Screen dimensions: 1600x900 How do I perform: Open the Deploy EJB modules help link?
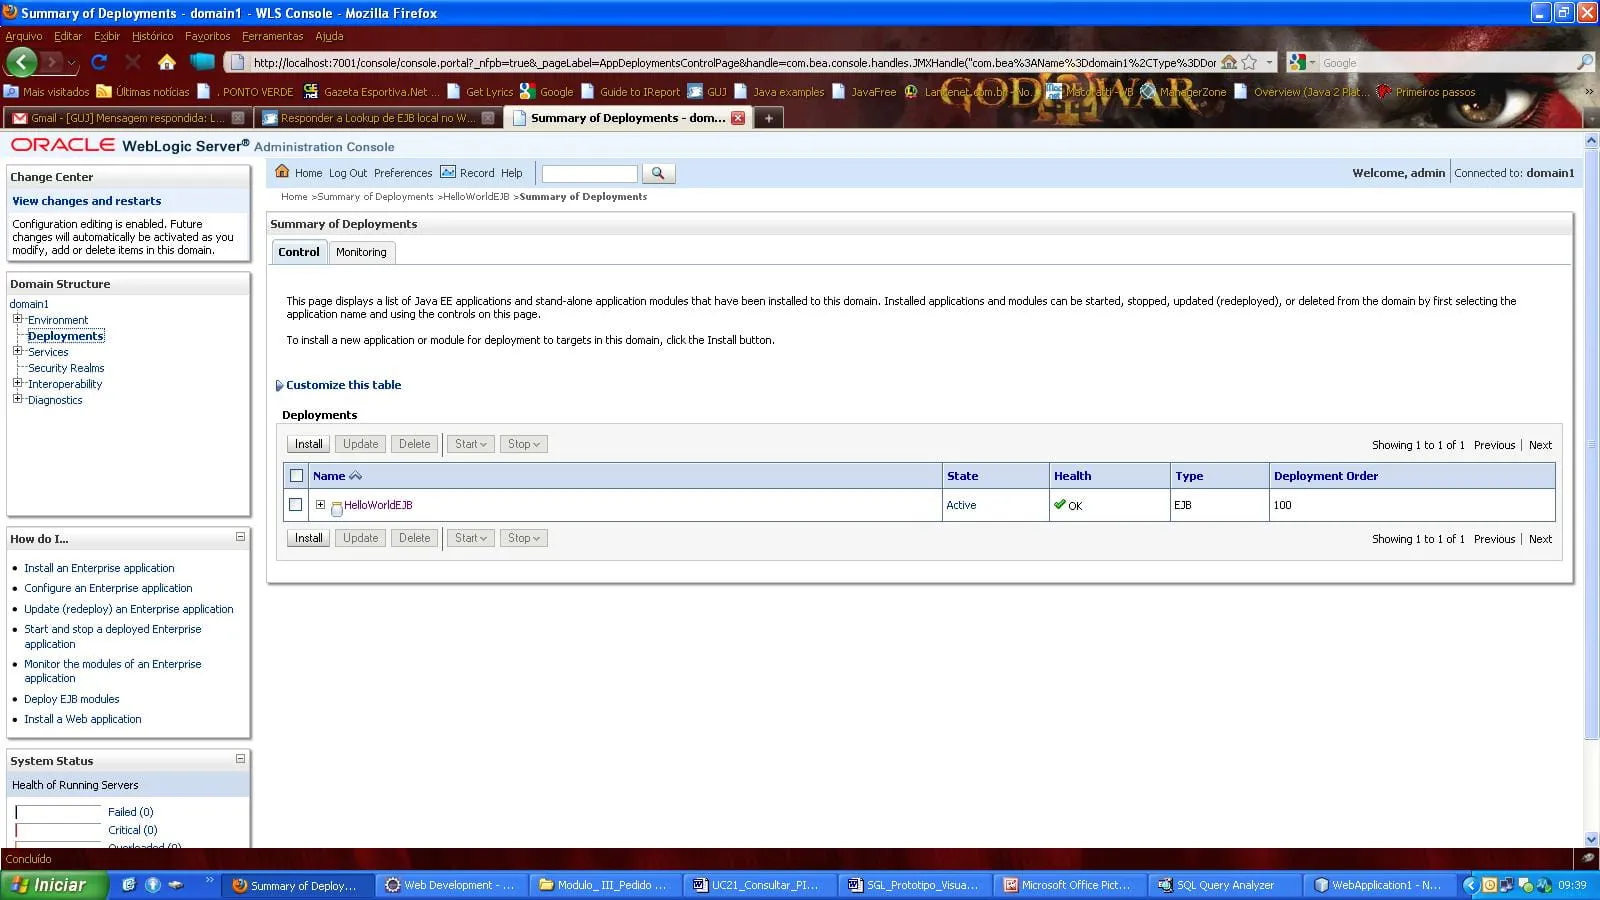pyautogui.click(x=72, y=699)
